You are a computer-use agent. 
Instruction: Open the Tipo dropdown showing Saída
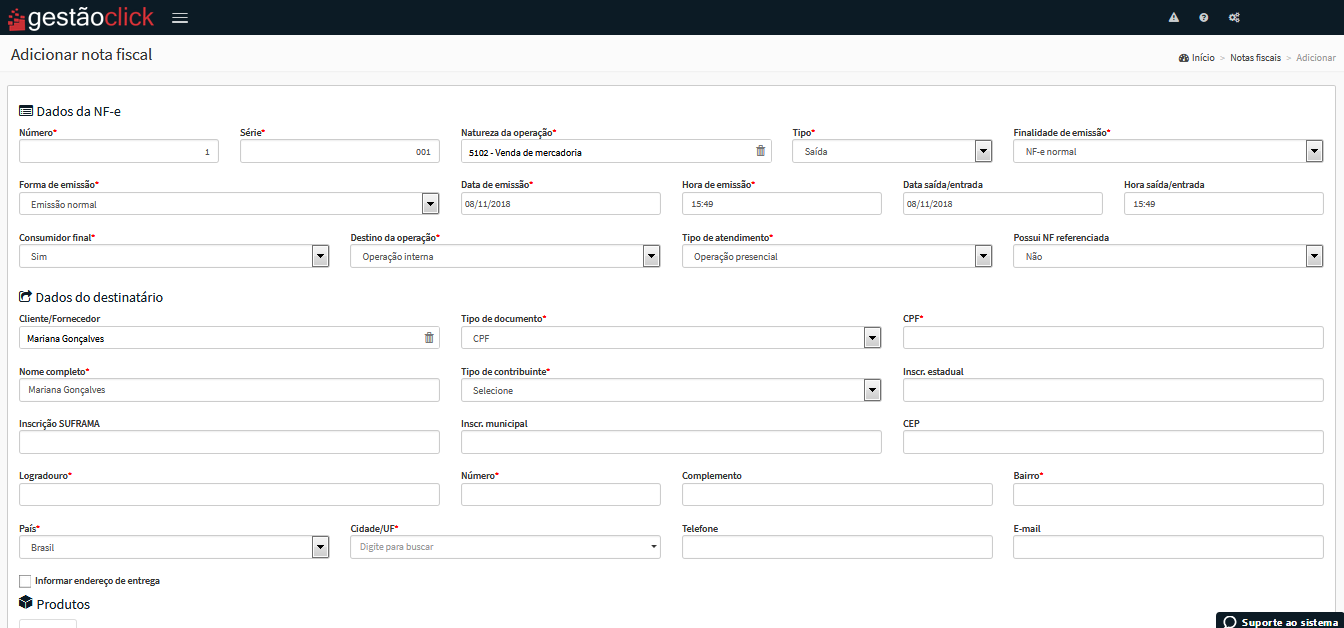(892, 151)
